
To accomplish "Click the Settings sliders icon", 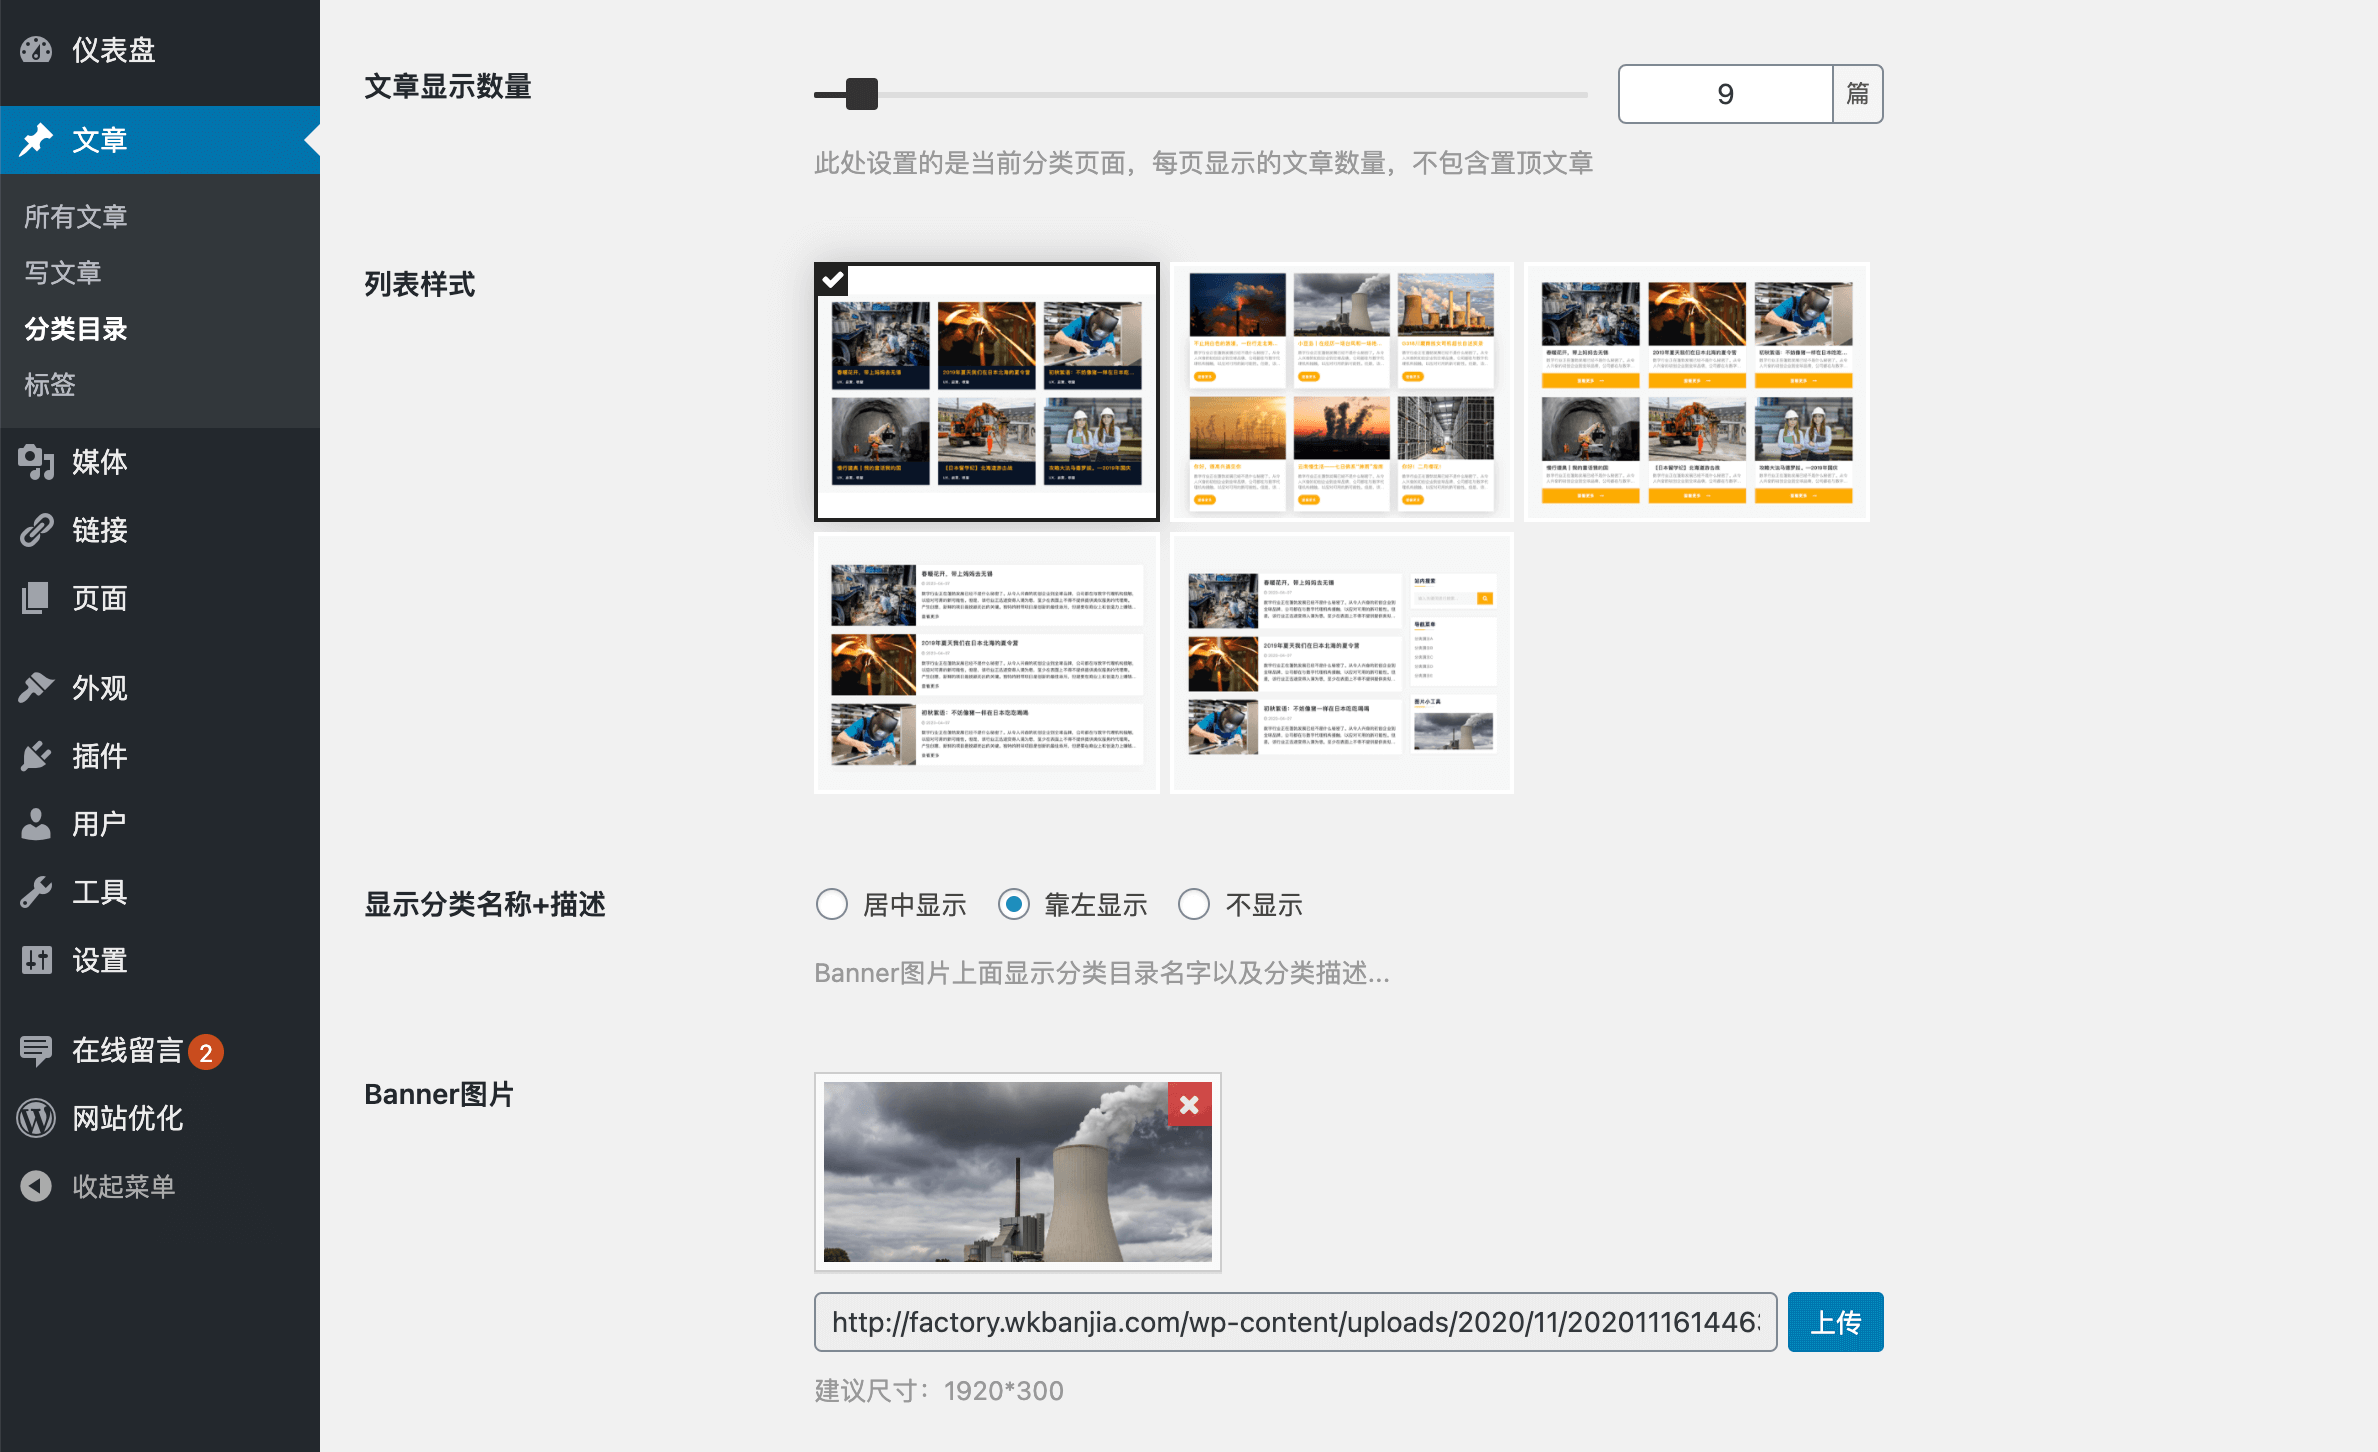I will point(36,960).
